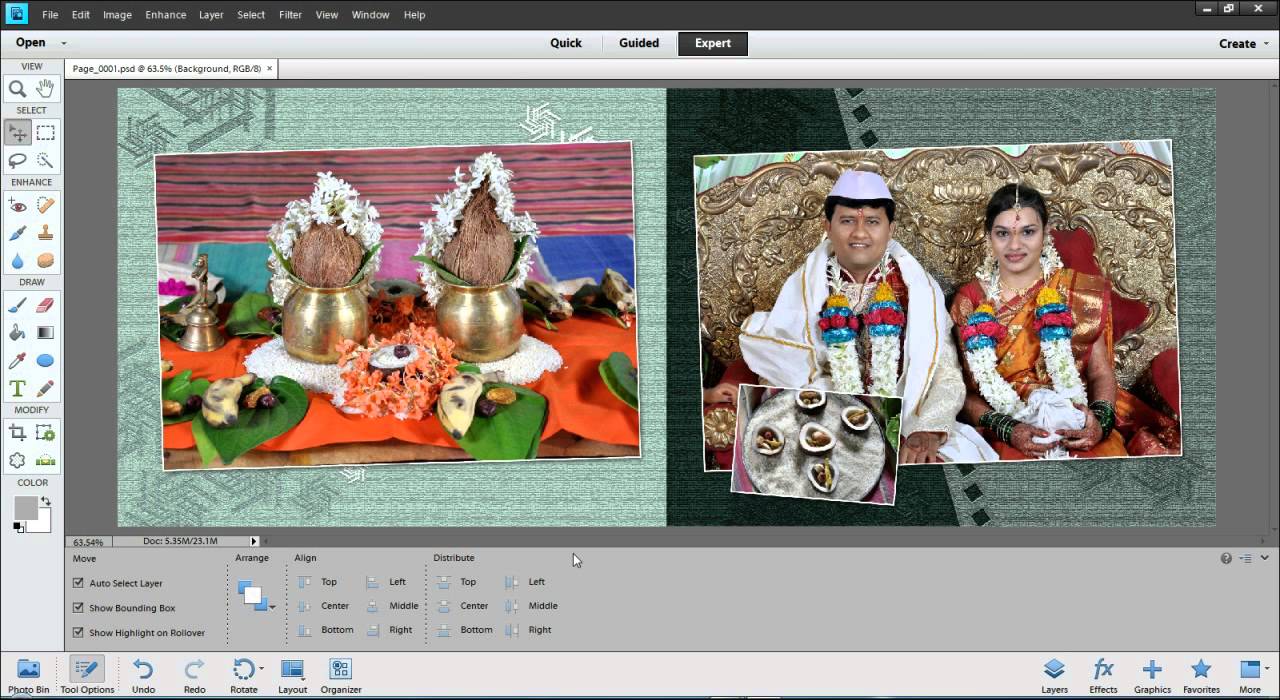Open the File menu
The height and width of the screenshot is (700, 1280).
pyautogui.click(x=50, y=15)
